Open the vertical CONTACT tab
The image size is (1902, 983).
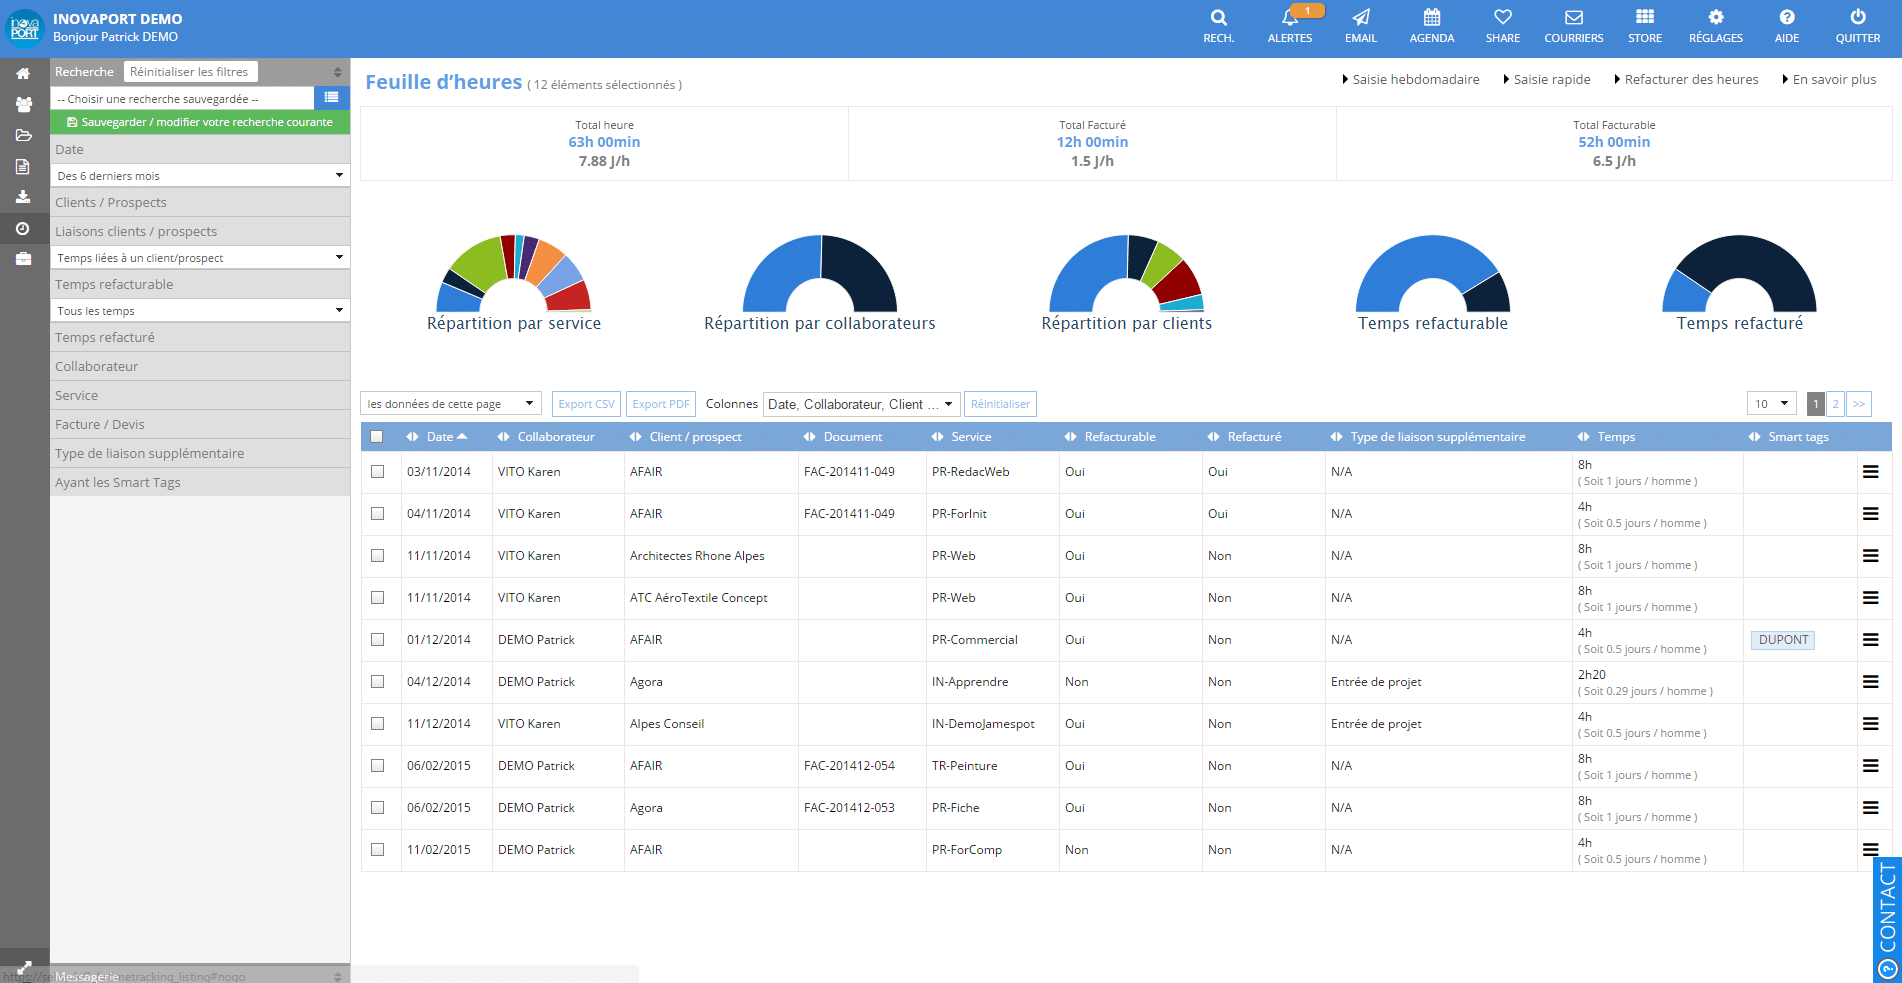(x=1888, y=920)
